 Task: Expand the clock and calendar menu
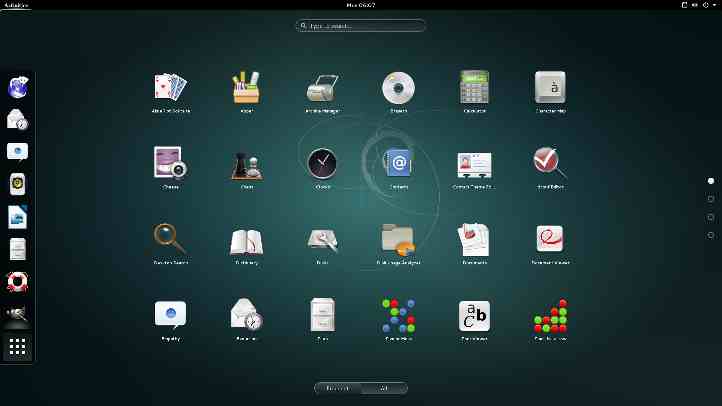click(x=360, y=5)
